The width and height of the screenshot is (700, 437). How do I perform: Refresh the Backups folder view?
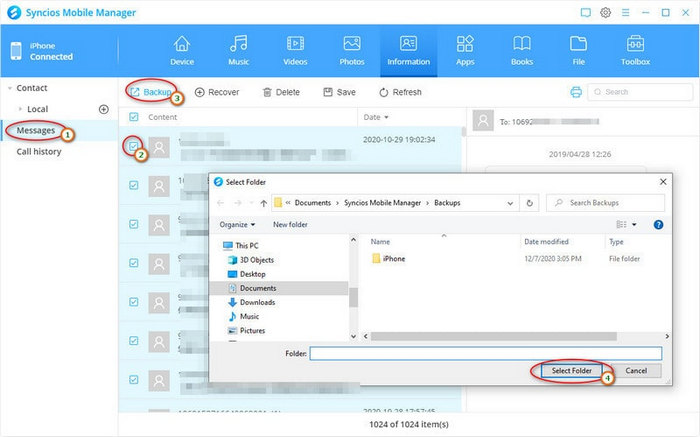(x=529, y=203)
